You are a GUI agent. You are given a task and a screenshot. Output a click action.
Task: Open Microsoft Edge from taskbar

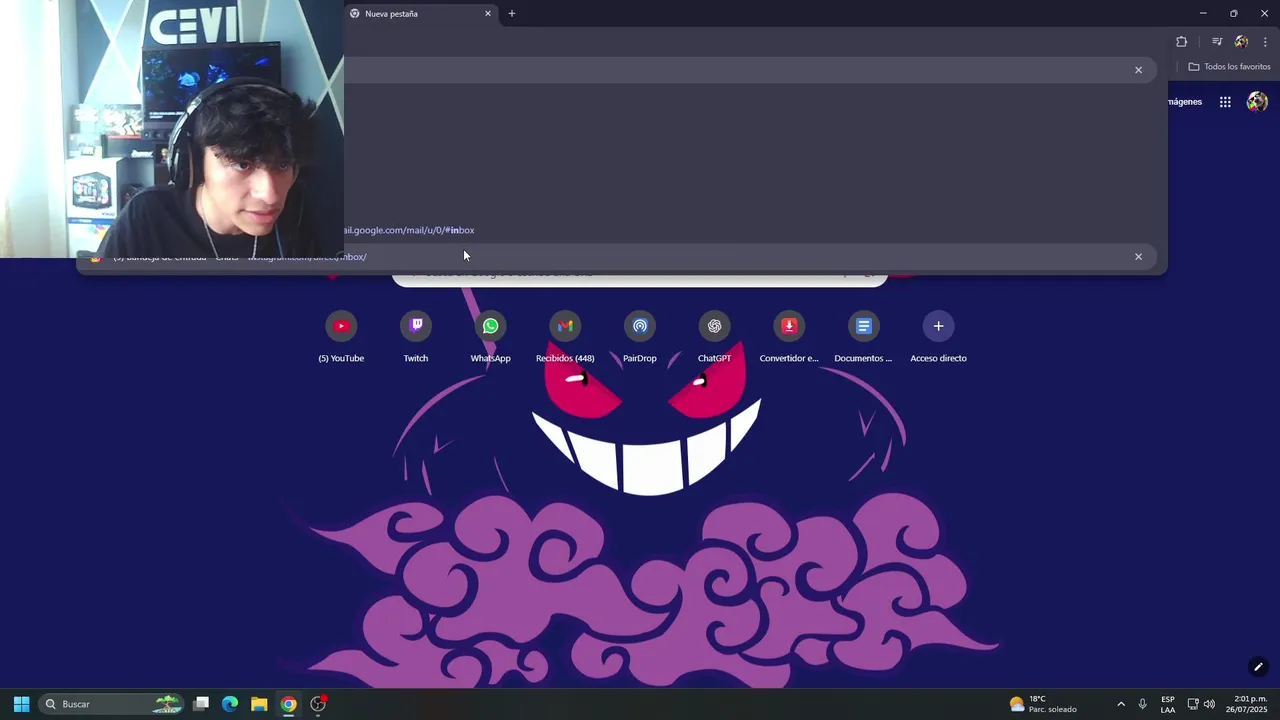tap(230, 704)
